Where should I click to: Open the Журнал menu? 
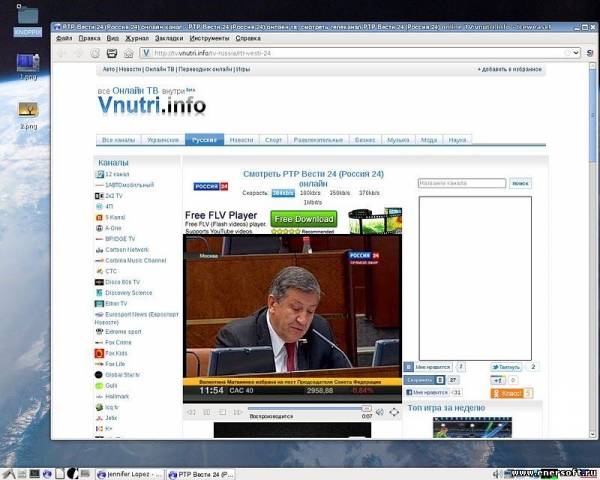click(137, 38)
